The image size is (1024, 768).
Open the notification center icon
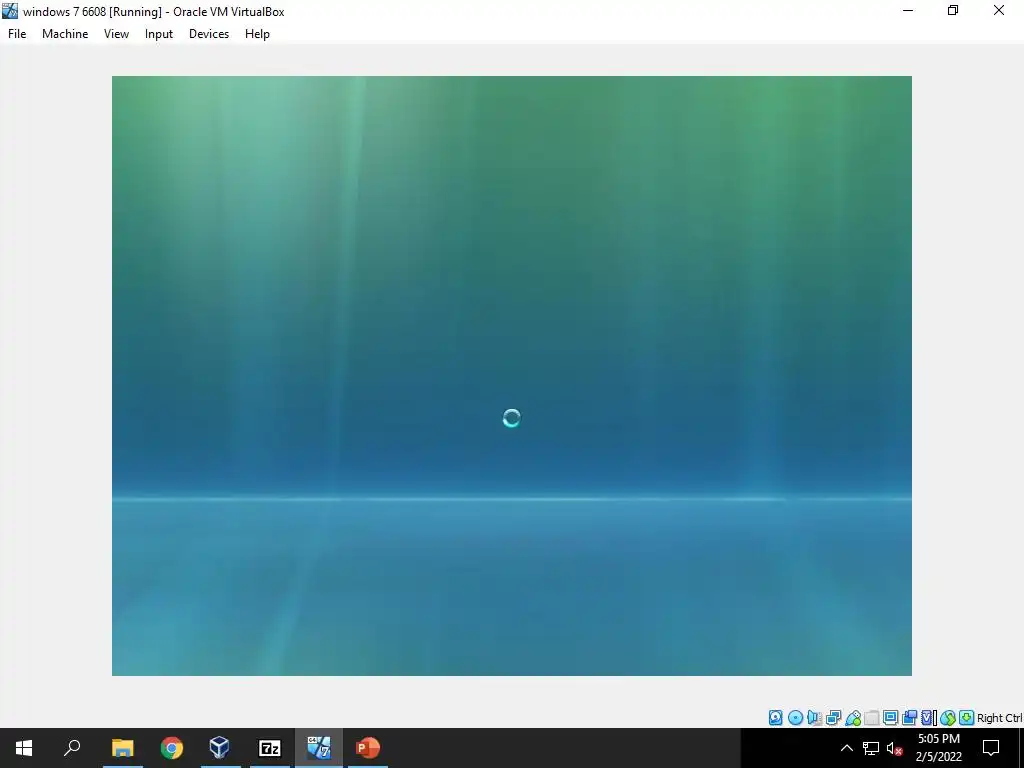click(991, 748)
